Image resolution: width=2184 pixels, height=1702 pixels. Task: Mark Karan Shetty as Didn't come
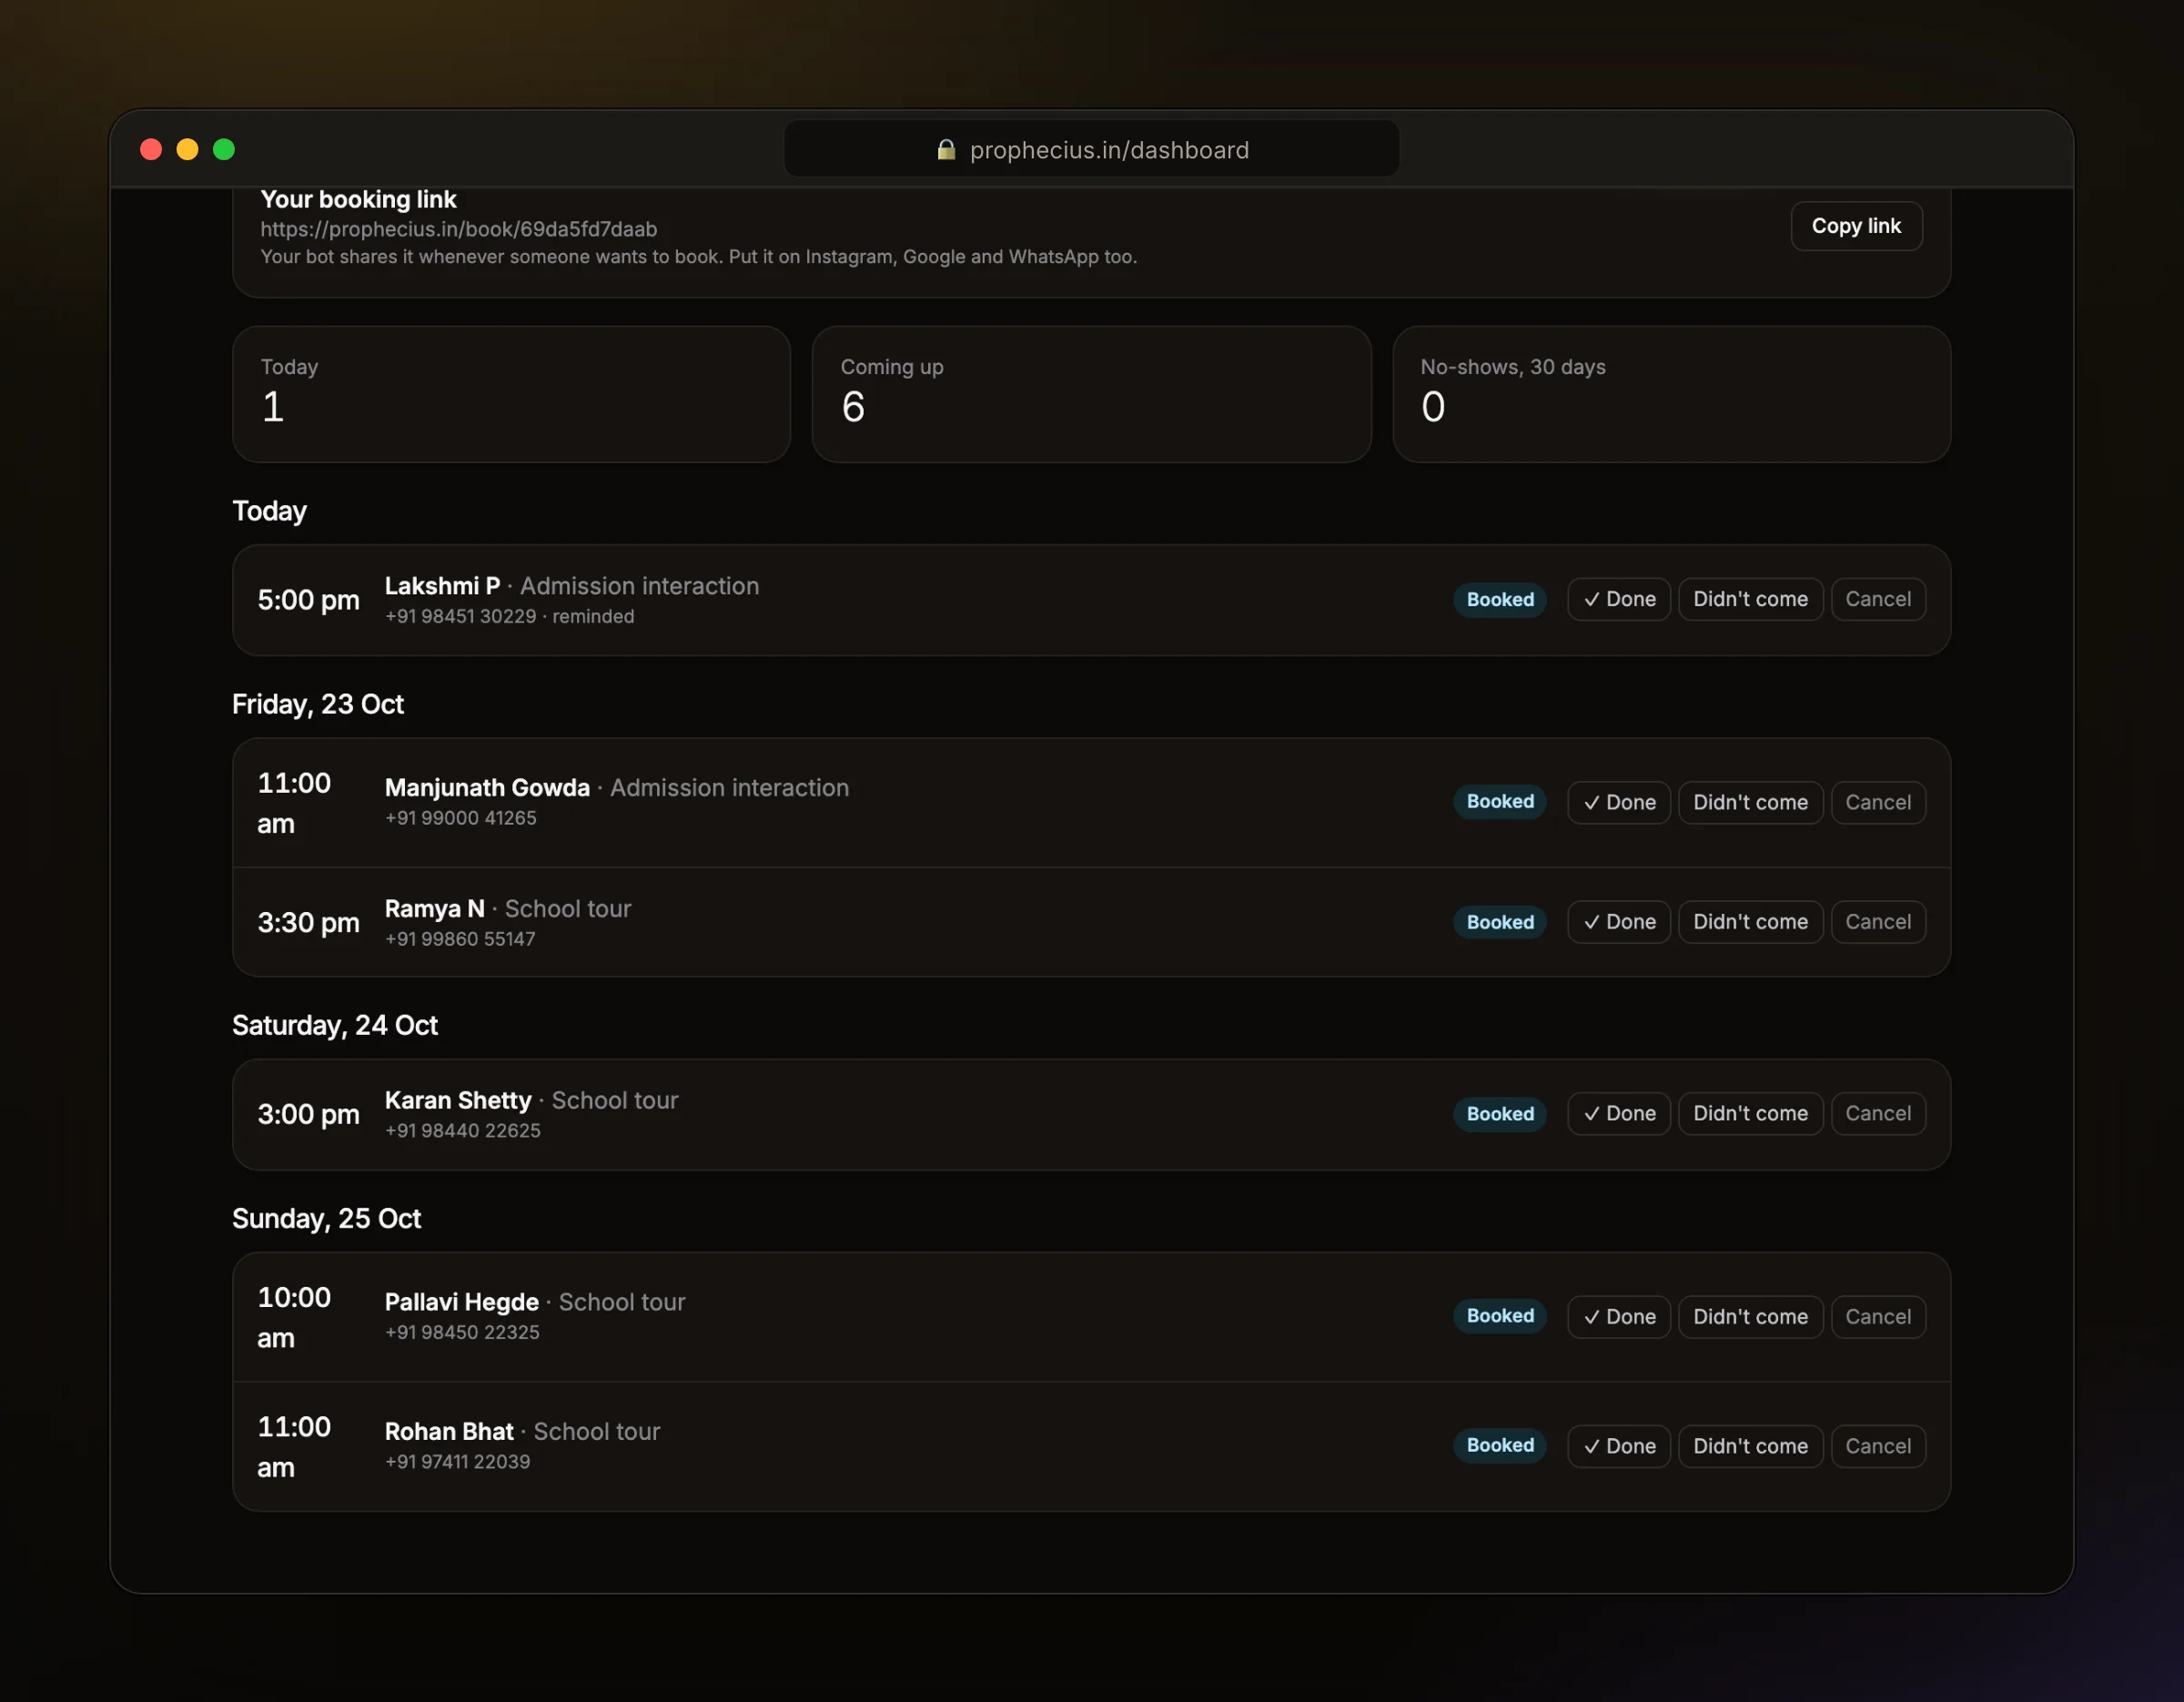[1750, 1113]
